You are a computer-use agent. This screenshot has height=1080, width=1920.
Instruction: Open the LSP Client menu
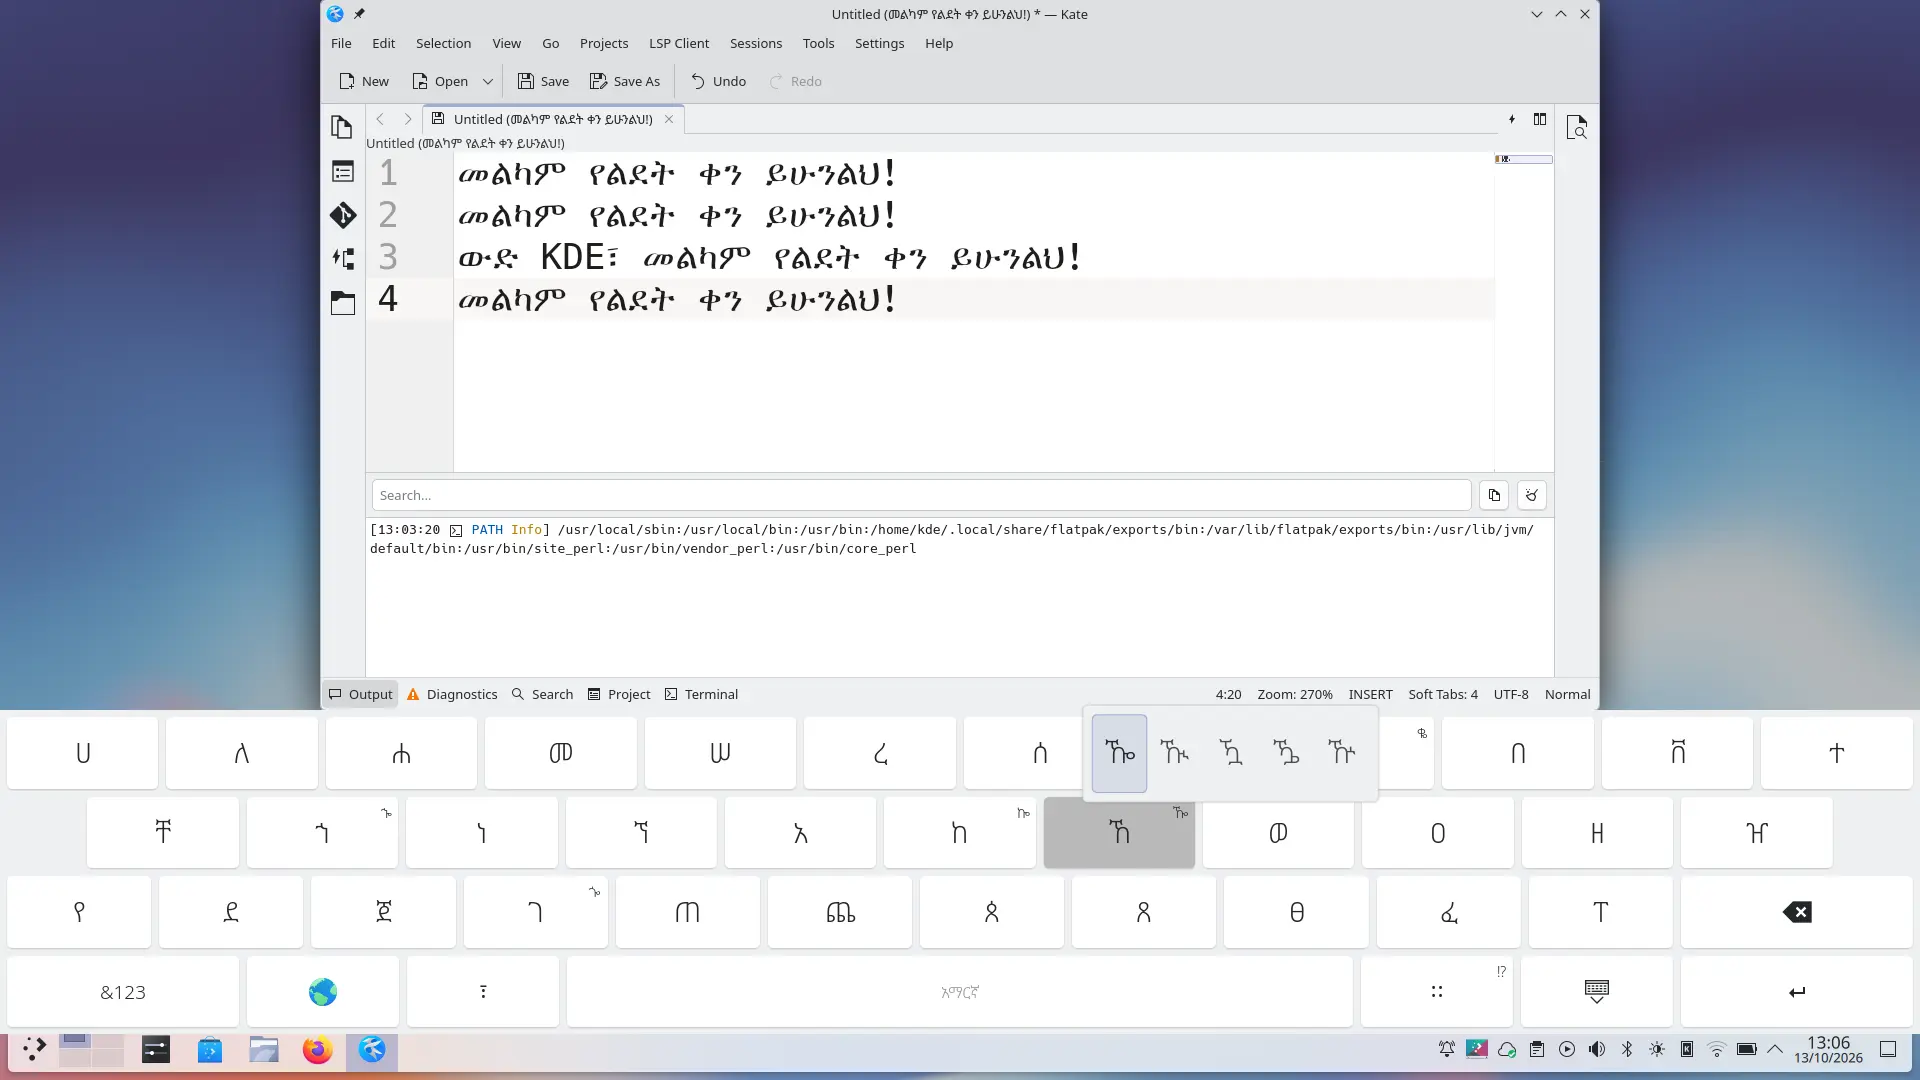tap(679, 43)
